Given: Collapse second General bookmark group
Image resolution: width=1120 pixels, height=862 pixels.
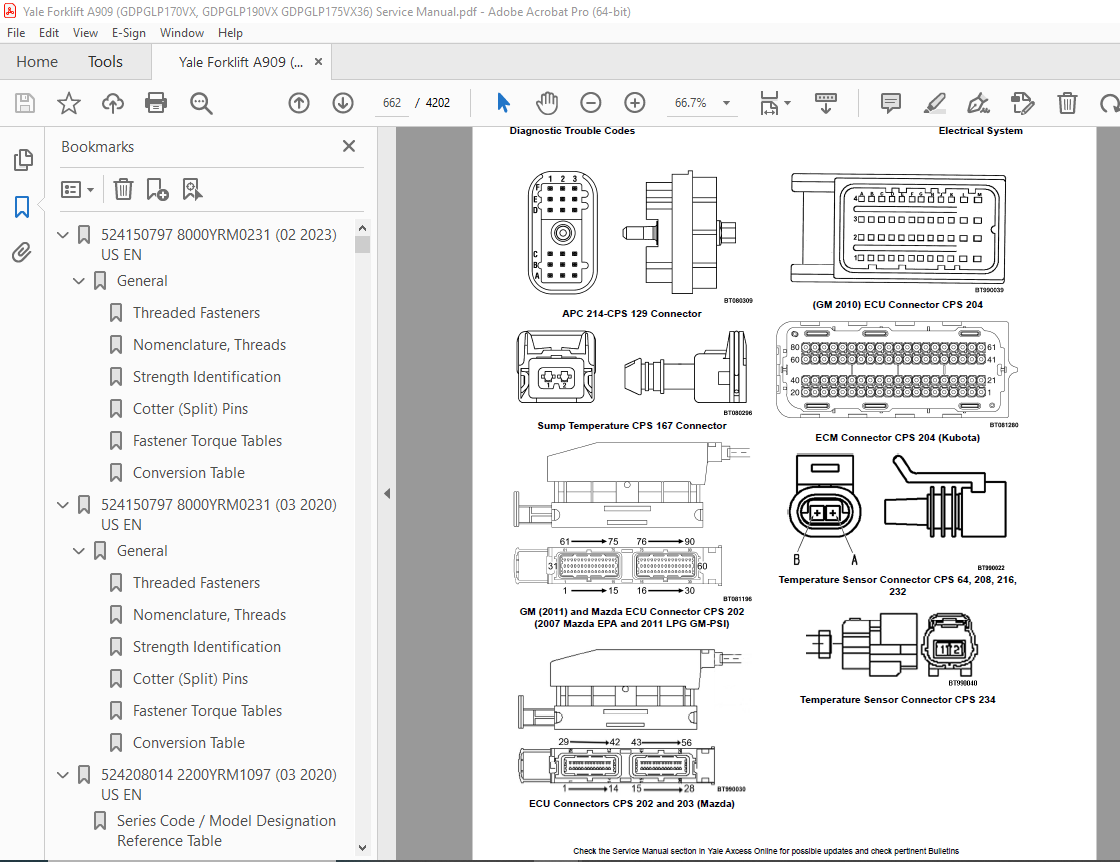Looking at the screenshot, I should (x=79, y=551).
